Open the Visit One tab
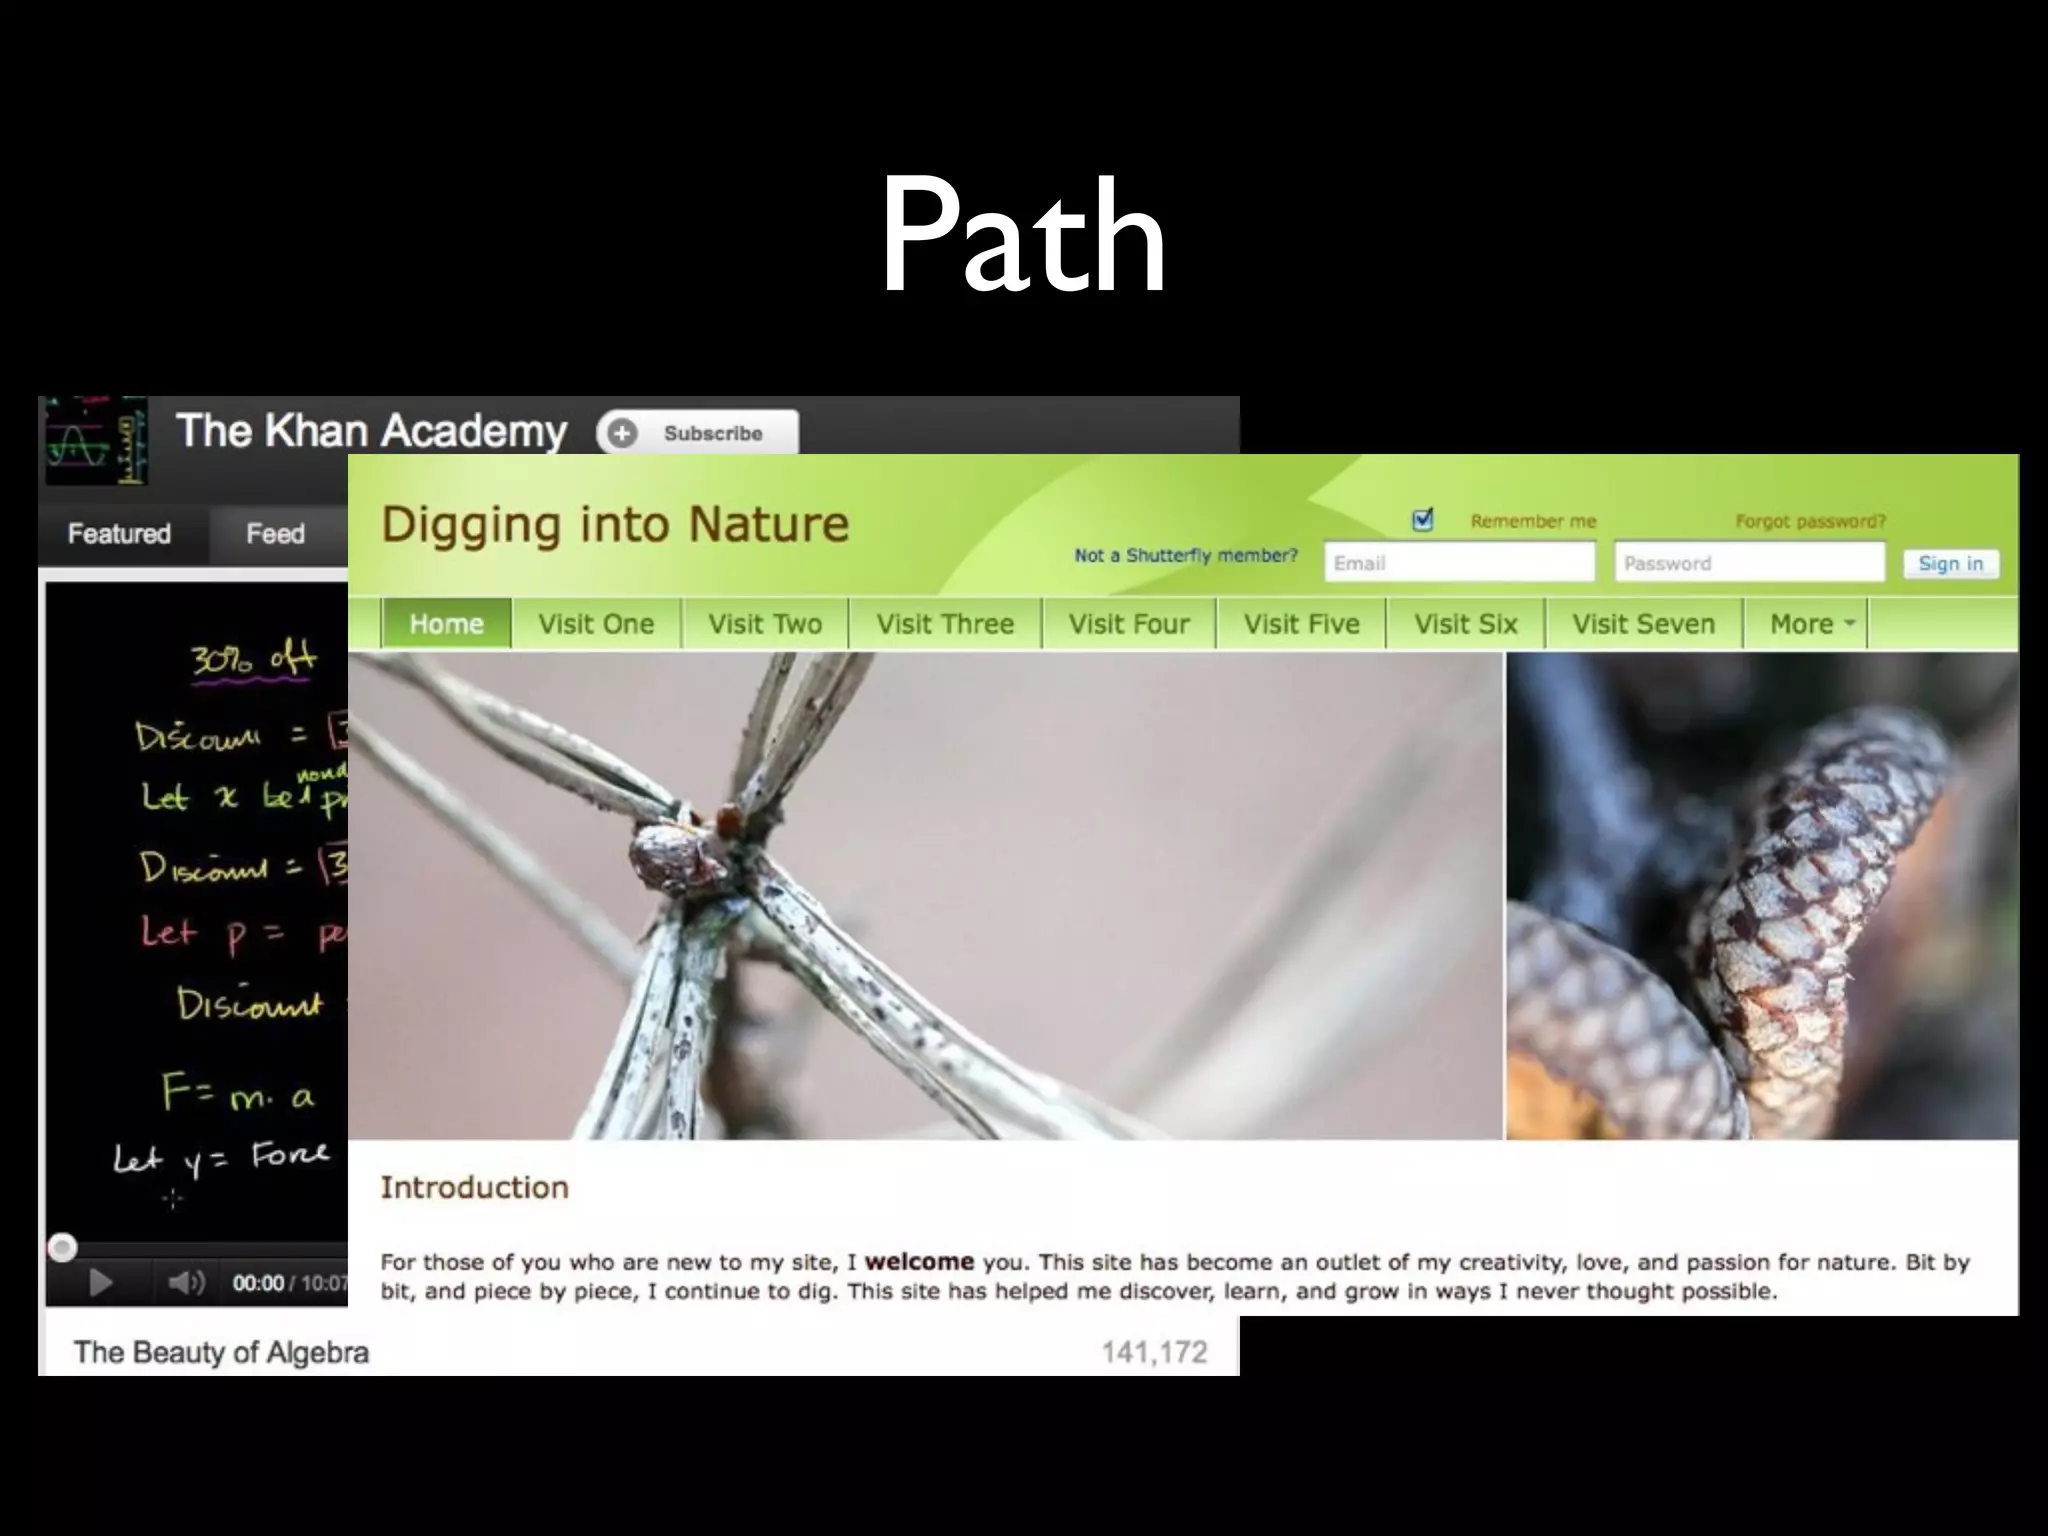The width and height of the screenshot is (2048, 1536). (x=596, y=624)
